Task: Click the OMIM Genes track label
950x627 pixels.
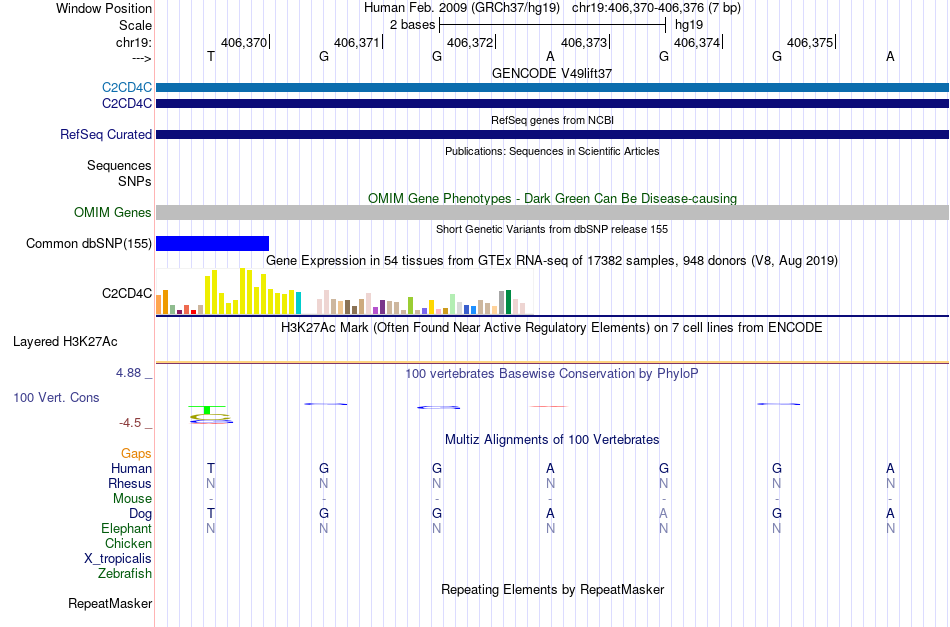Action: click(x=112, y=213)
